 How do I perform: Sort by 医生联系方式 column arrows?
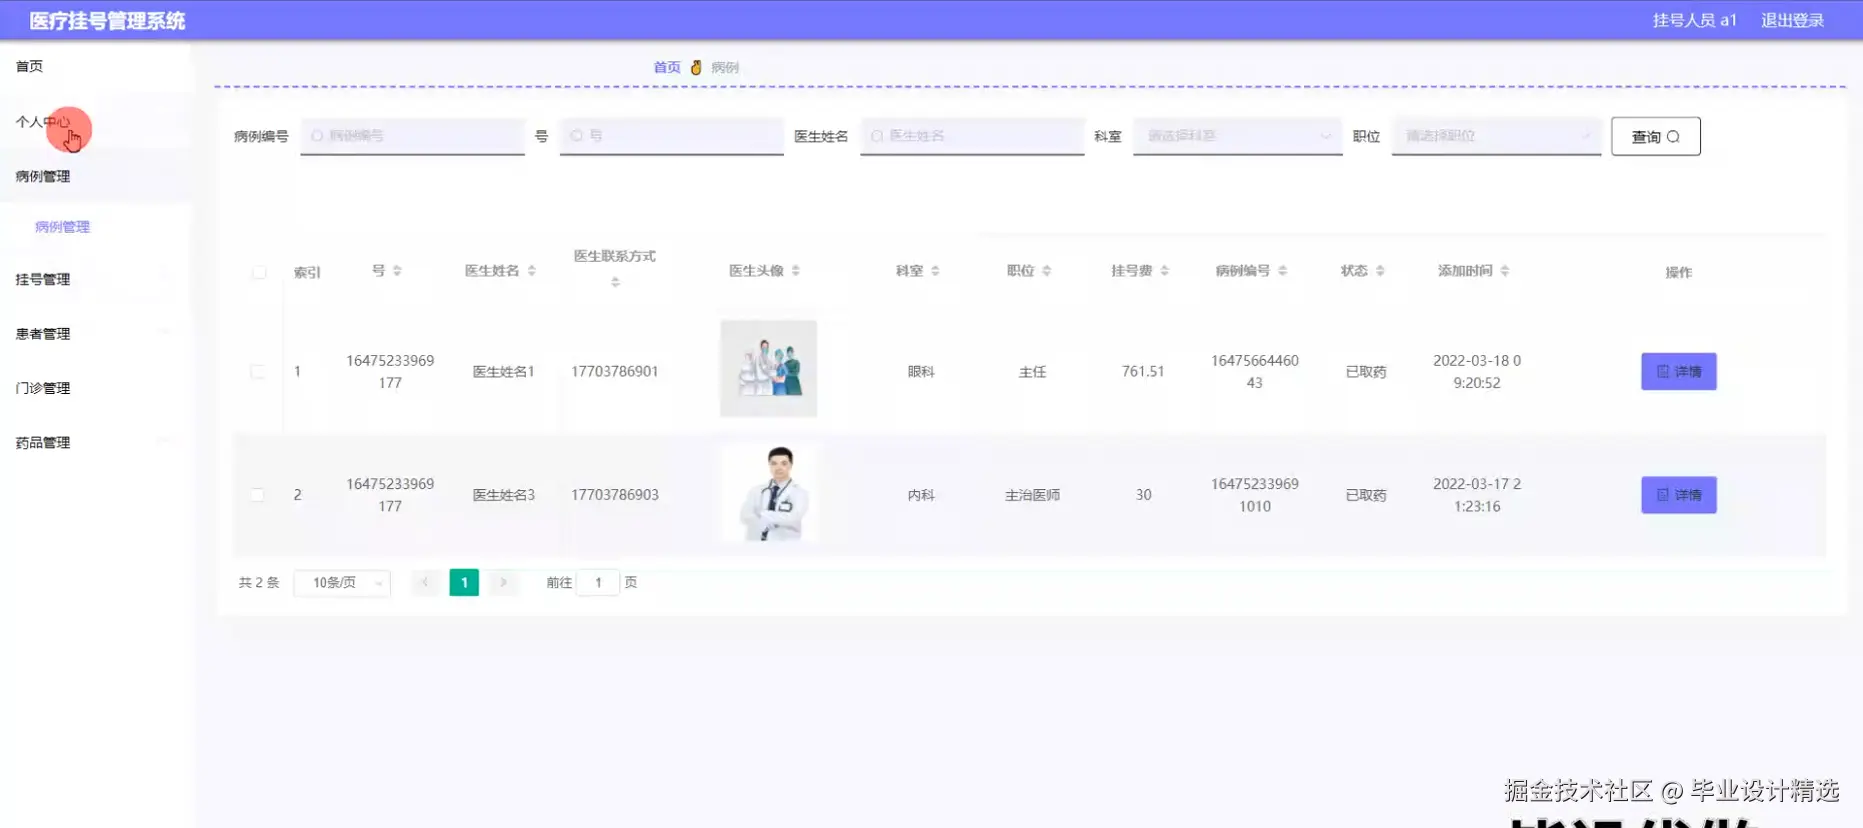(x=615, y=283)
